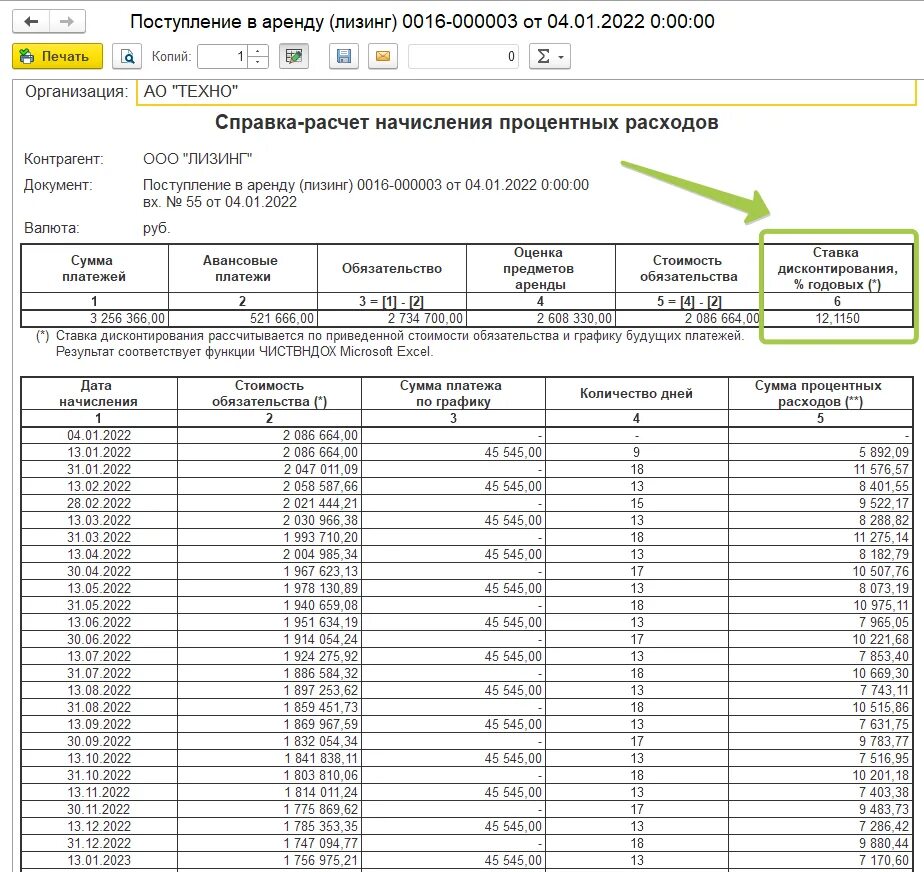Select liability value 2 030 966,38
This screenshot has height=872, width=924.
[269, 521]
